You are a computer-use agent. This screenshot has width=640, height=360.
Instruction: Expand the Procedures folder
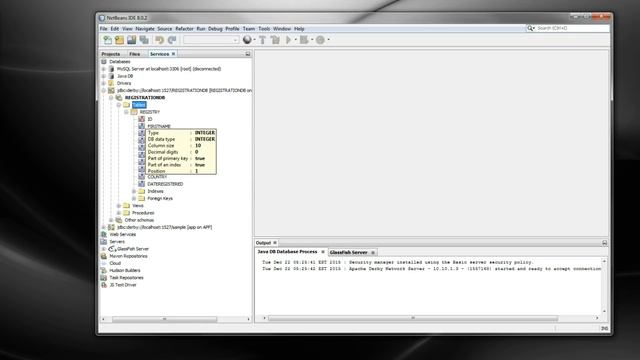pyautogui.click(x=119, y=213)
